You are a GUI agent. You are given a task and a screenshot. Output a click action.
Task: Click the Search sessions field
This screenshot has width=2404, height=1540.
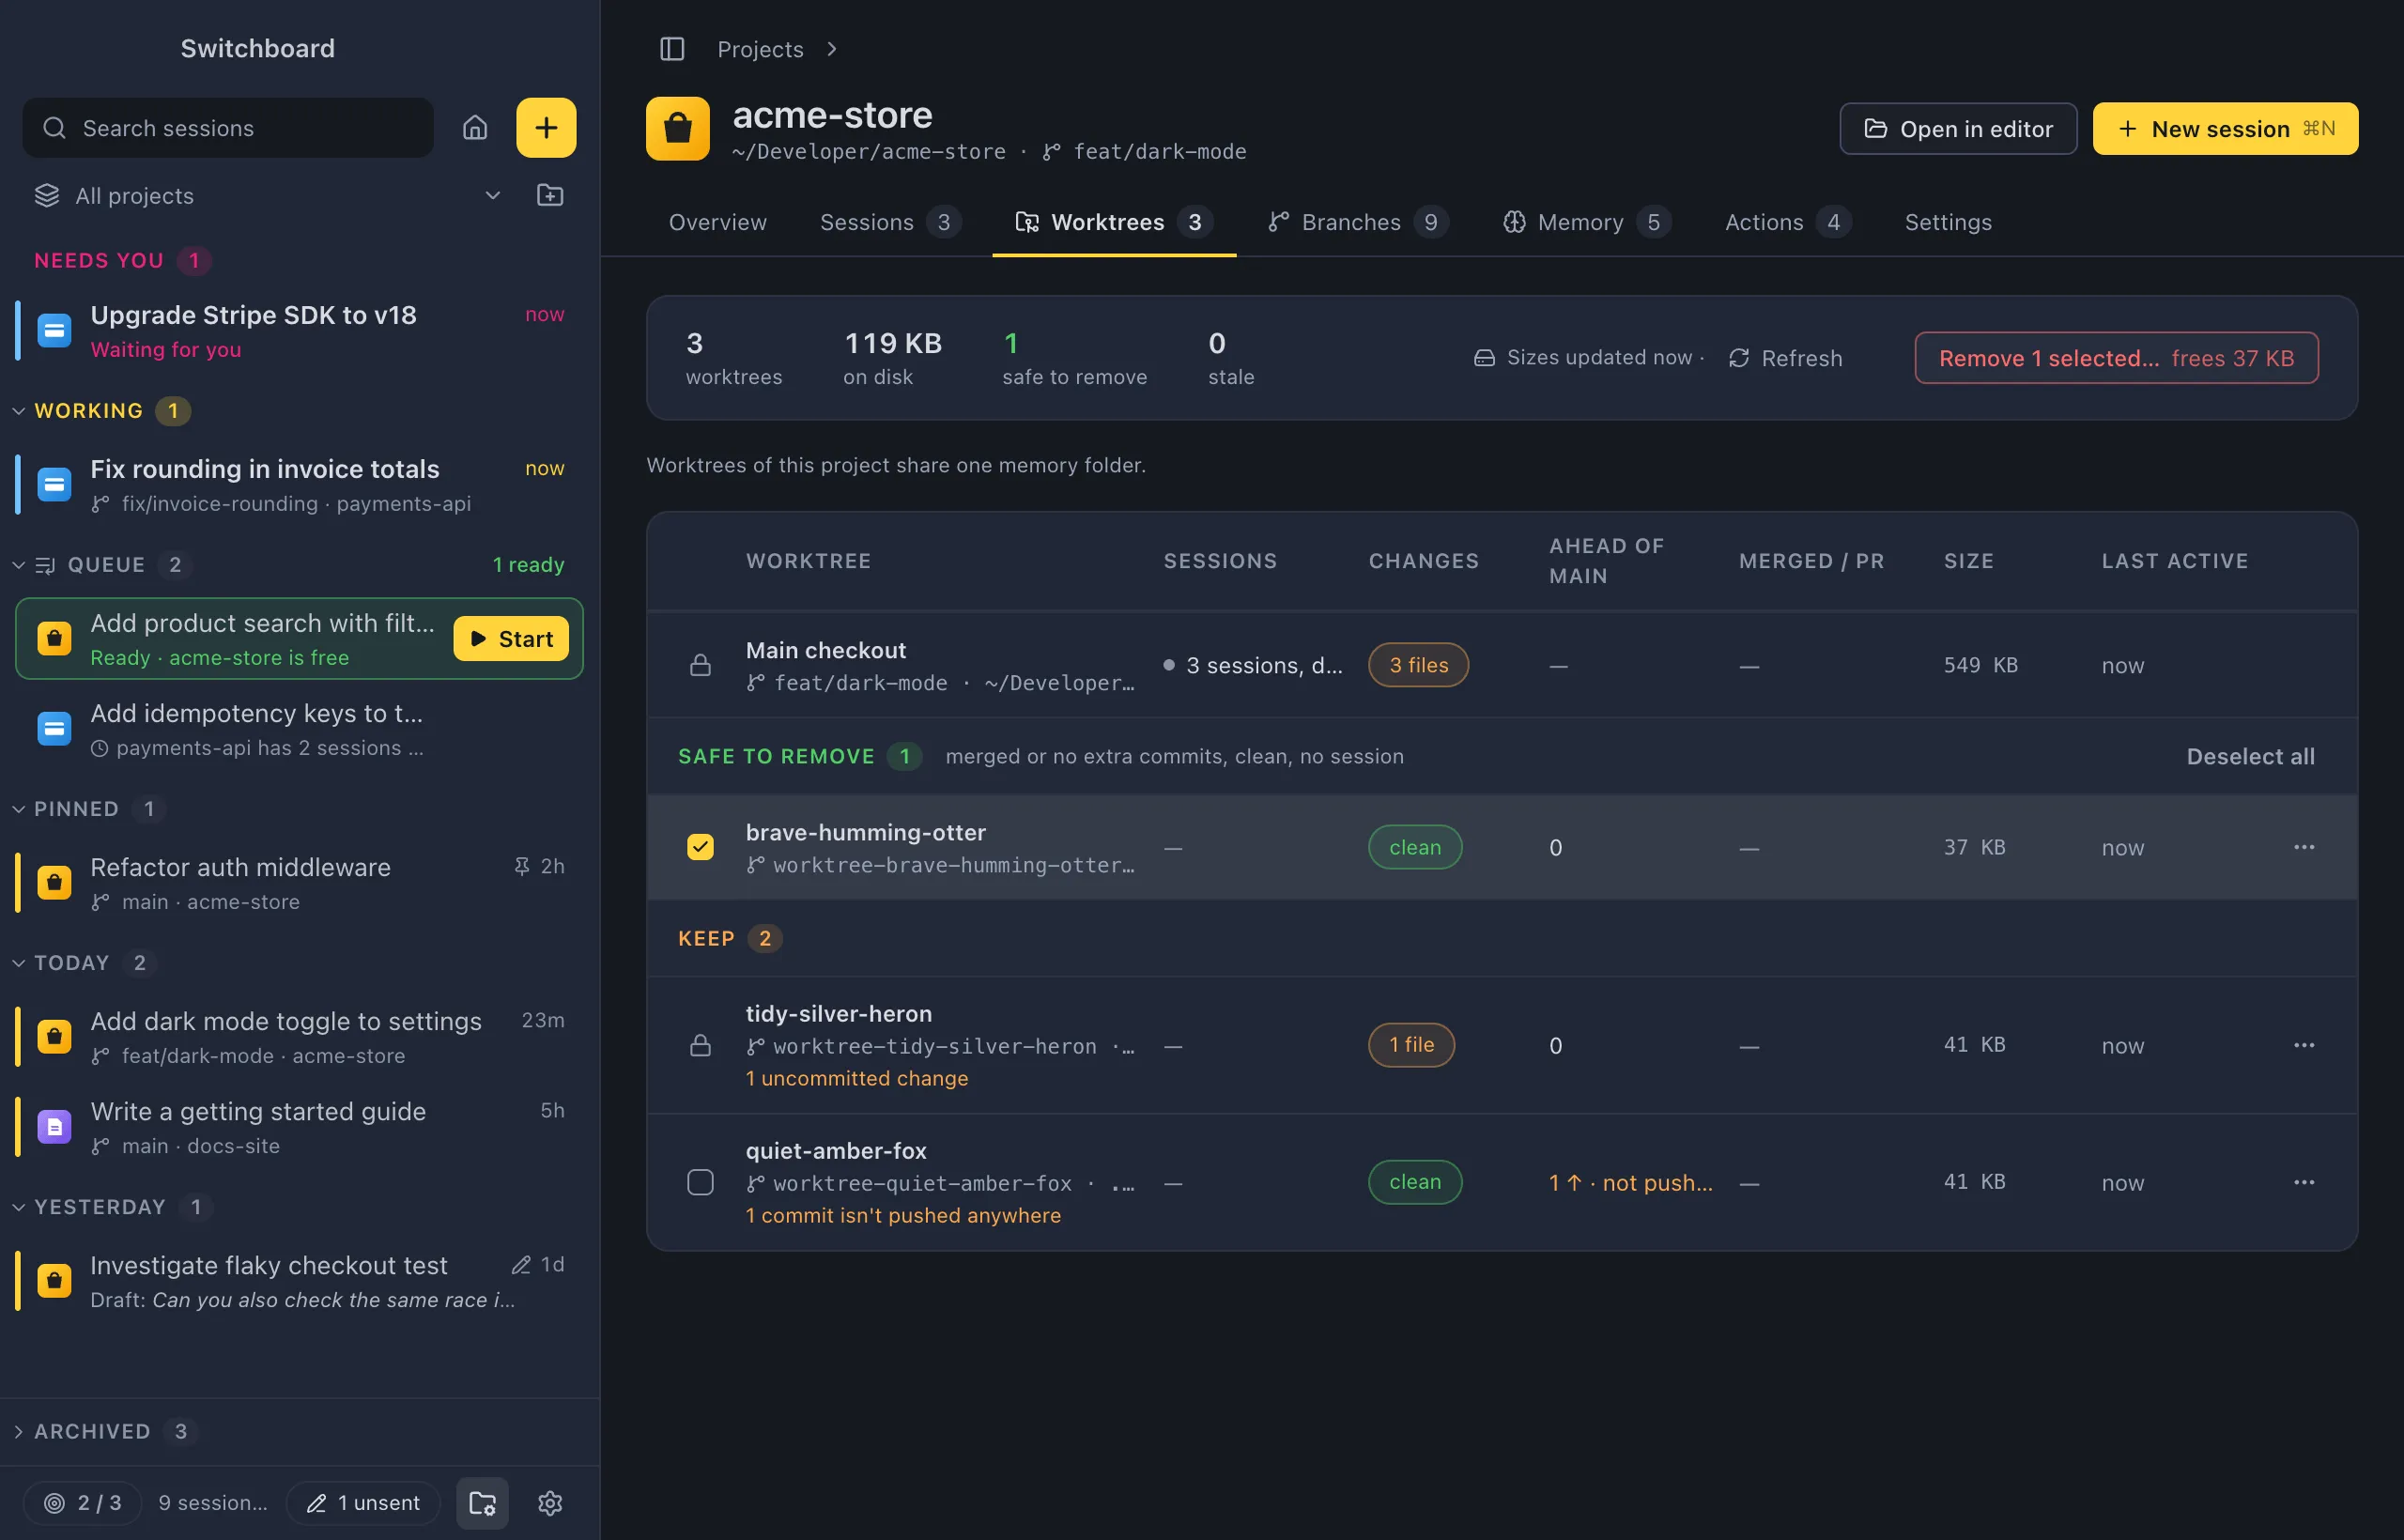point(228,128)
